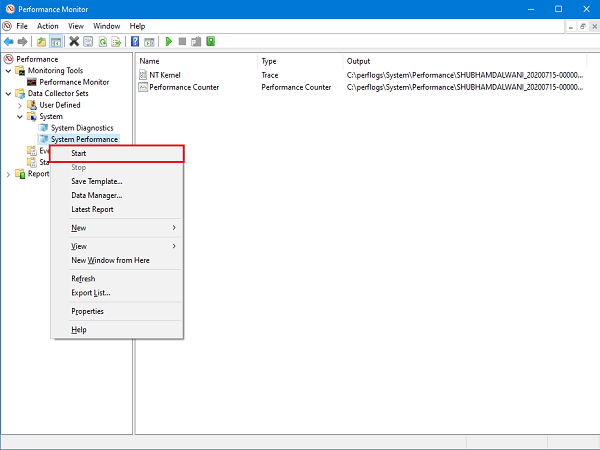The width and height of the screenshot is (600, 450).
Task: Choose Refresh from the context menu
Action: [117, 279]
